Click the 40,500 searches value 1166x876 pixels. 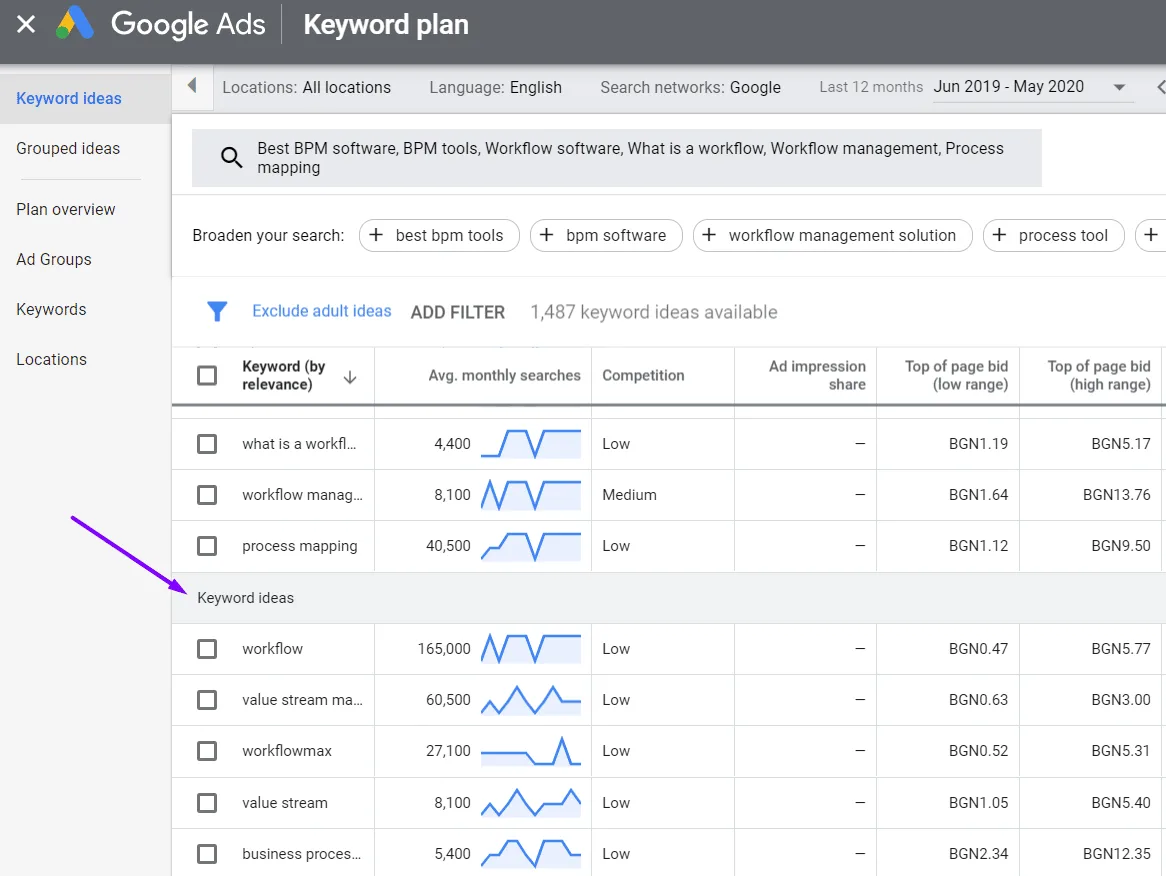pos(448,546)
